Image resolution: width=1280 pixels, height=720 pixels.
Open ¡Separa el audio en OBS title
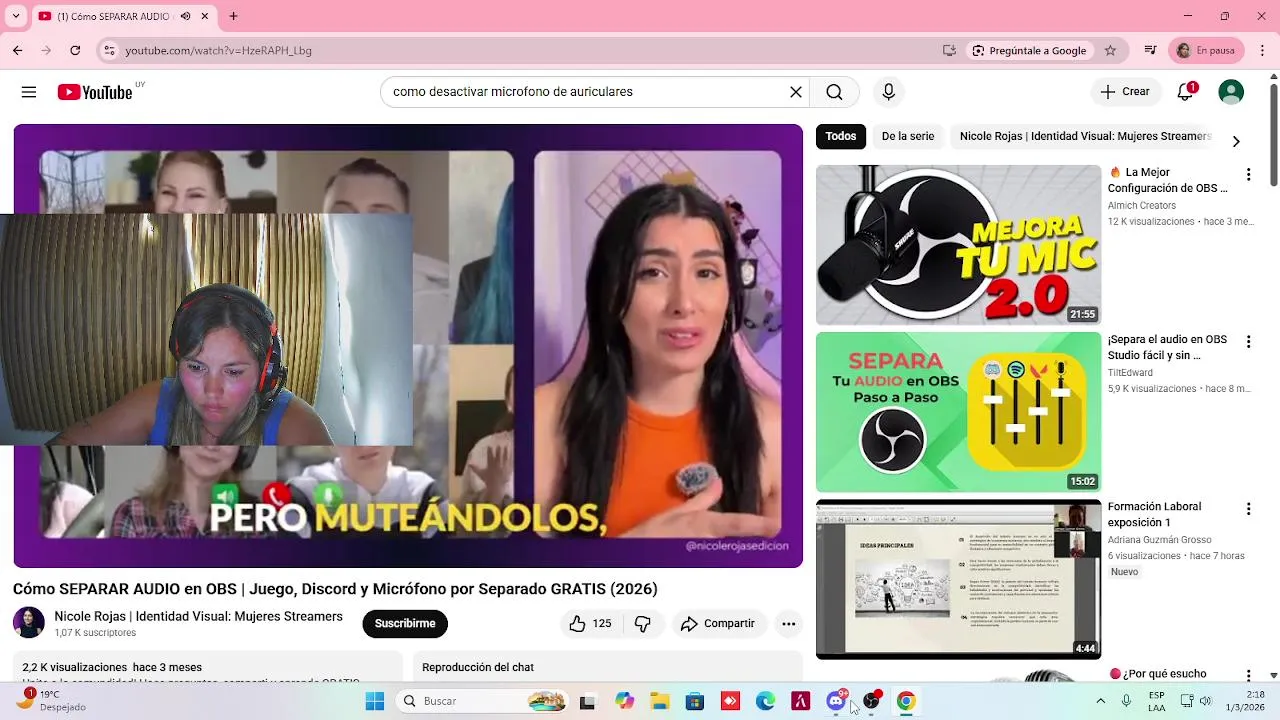tap(1168, 347)
